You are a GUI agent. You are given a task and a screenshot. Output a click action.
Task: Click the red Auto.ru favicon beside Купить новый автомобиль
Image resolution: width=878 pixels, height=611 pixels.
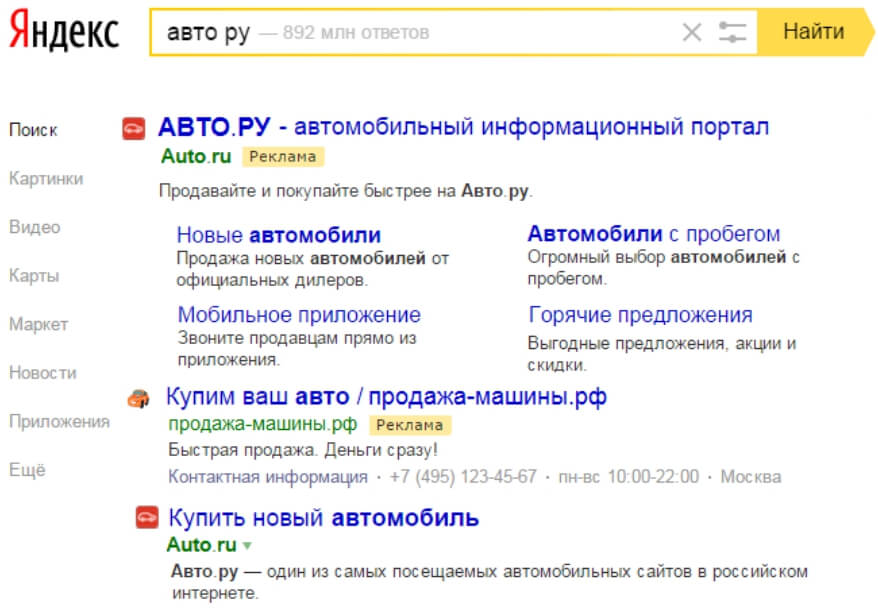pos(147,517)
